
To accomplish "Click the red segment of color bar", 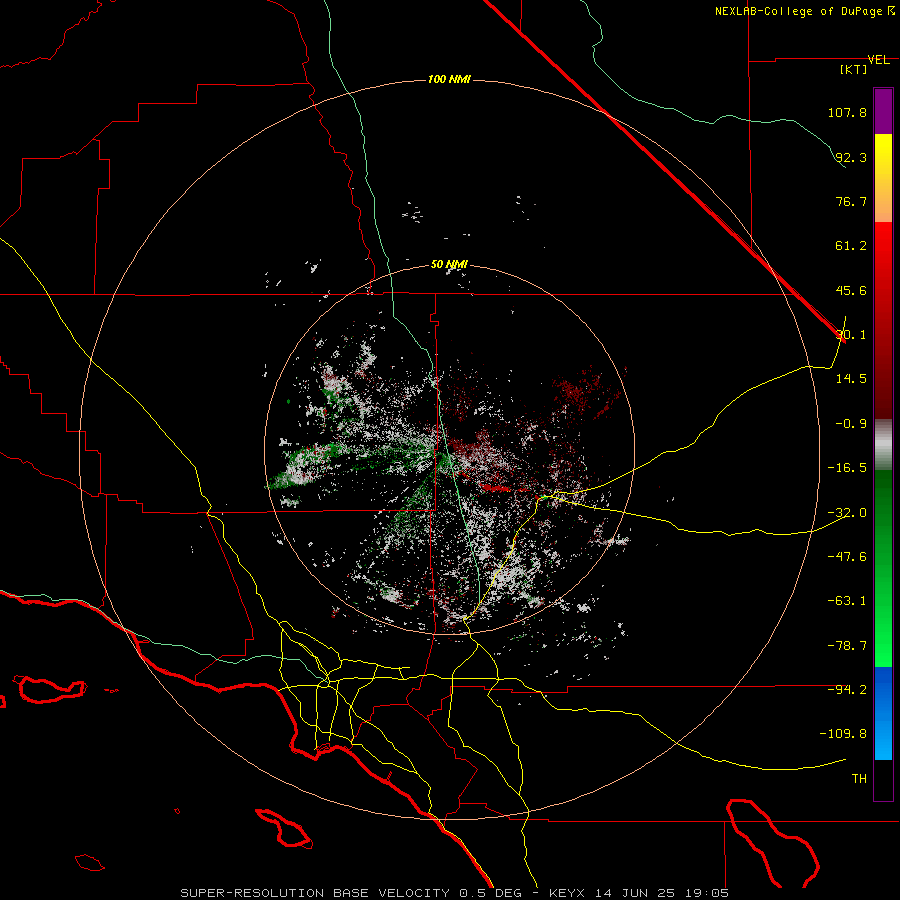I will (x=883, y=320).
